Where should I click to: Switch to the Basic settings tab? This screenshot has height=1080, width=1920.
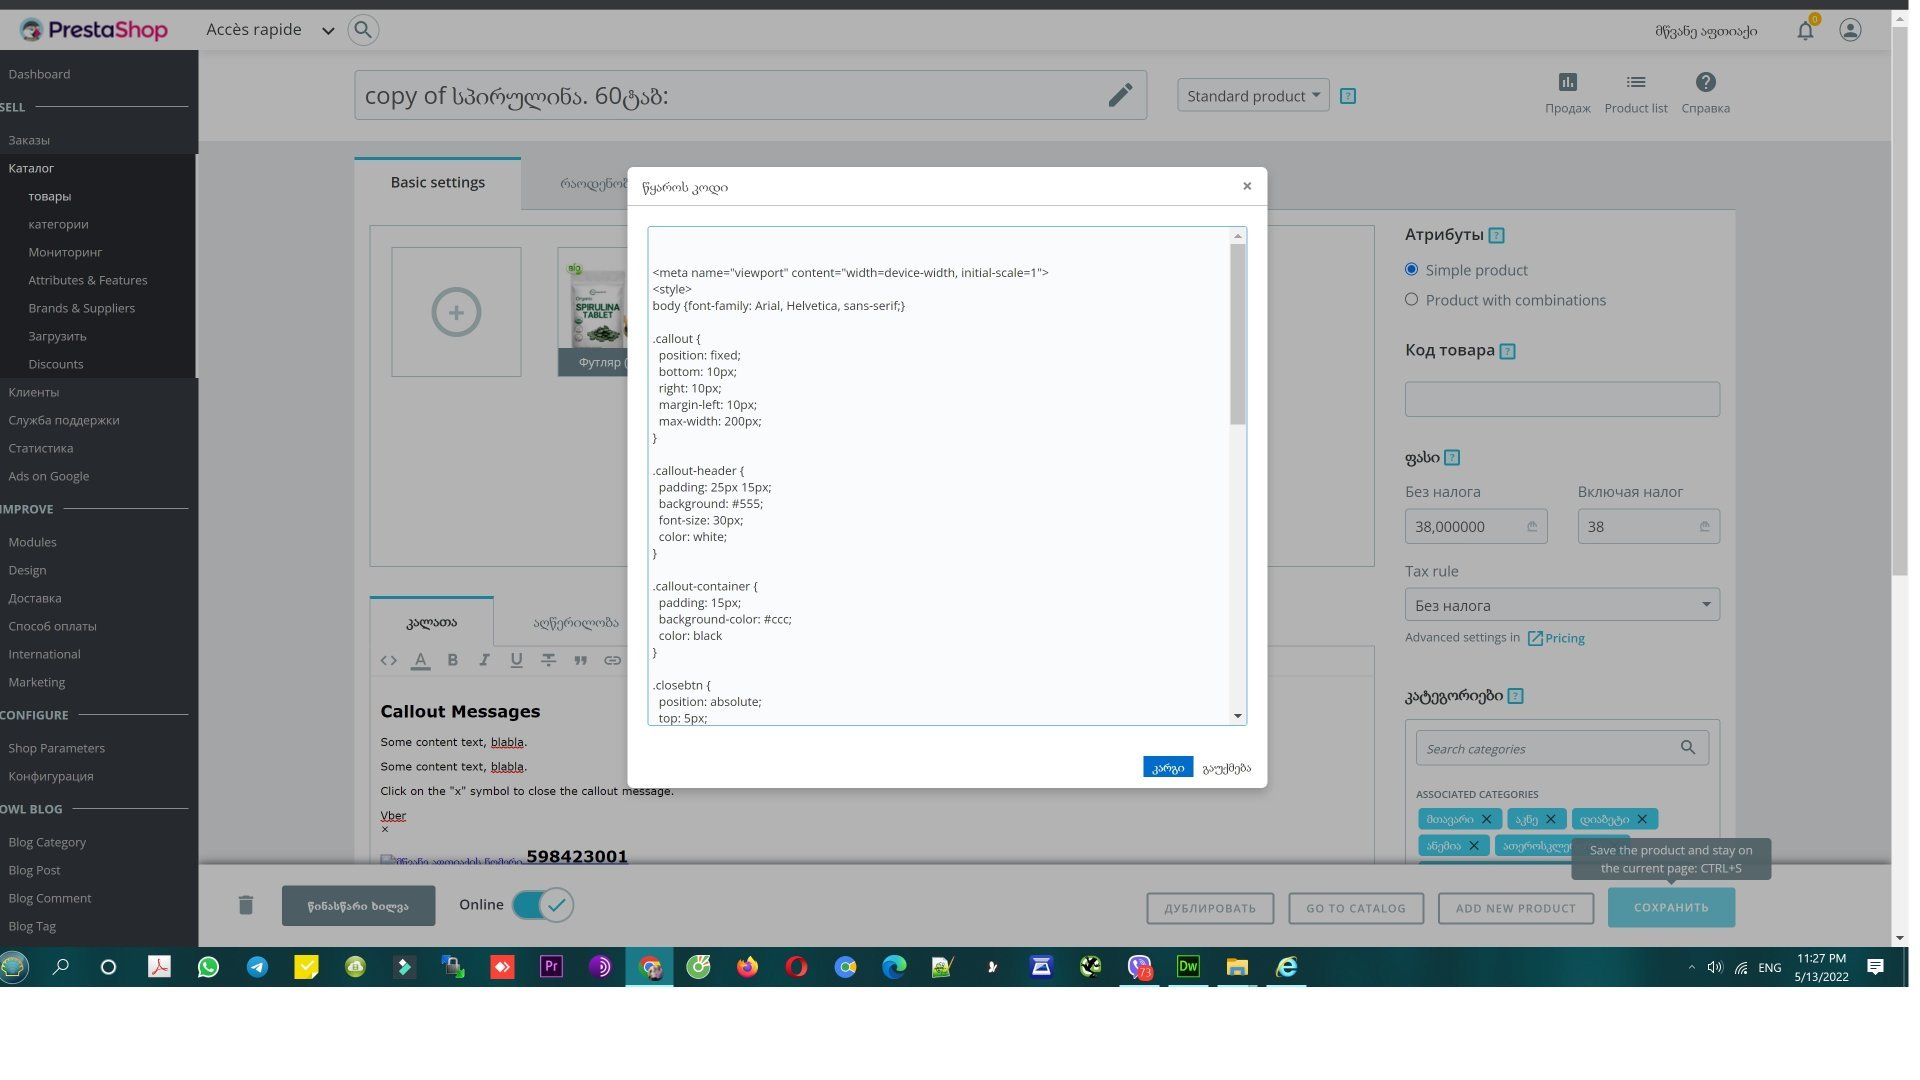click(437, 183)
